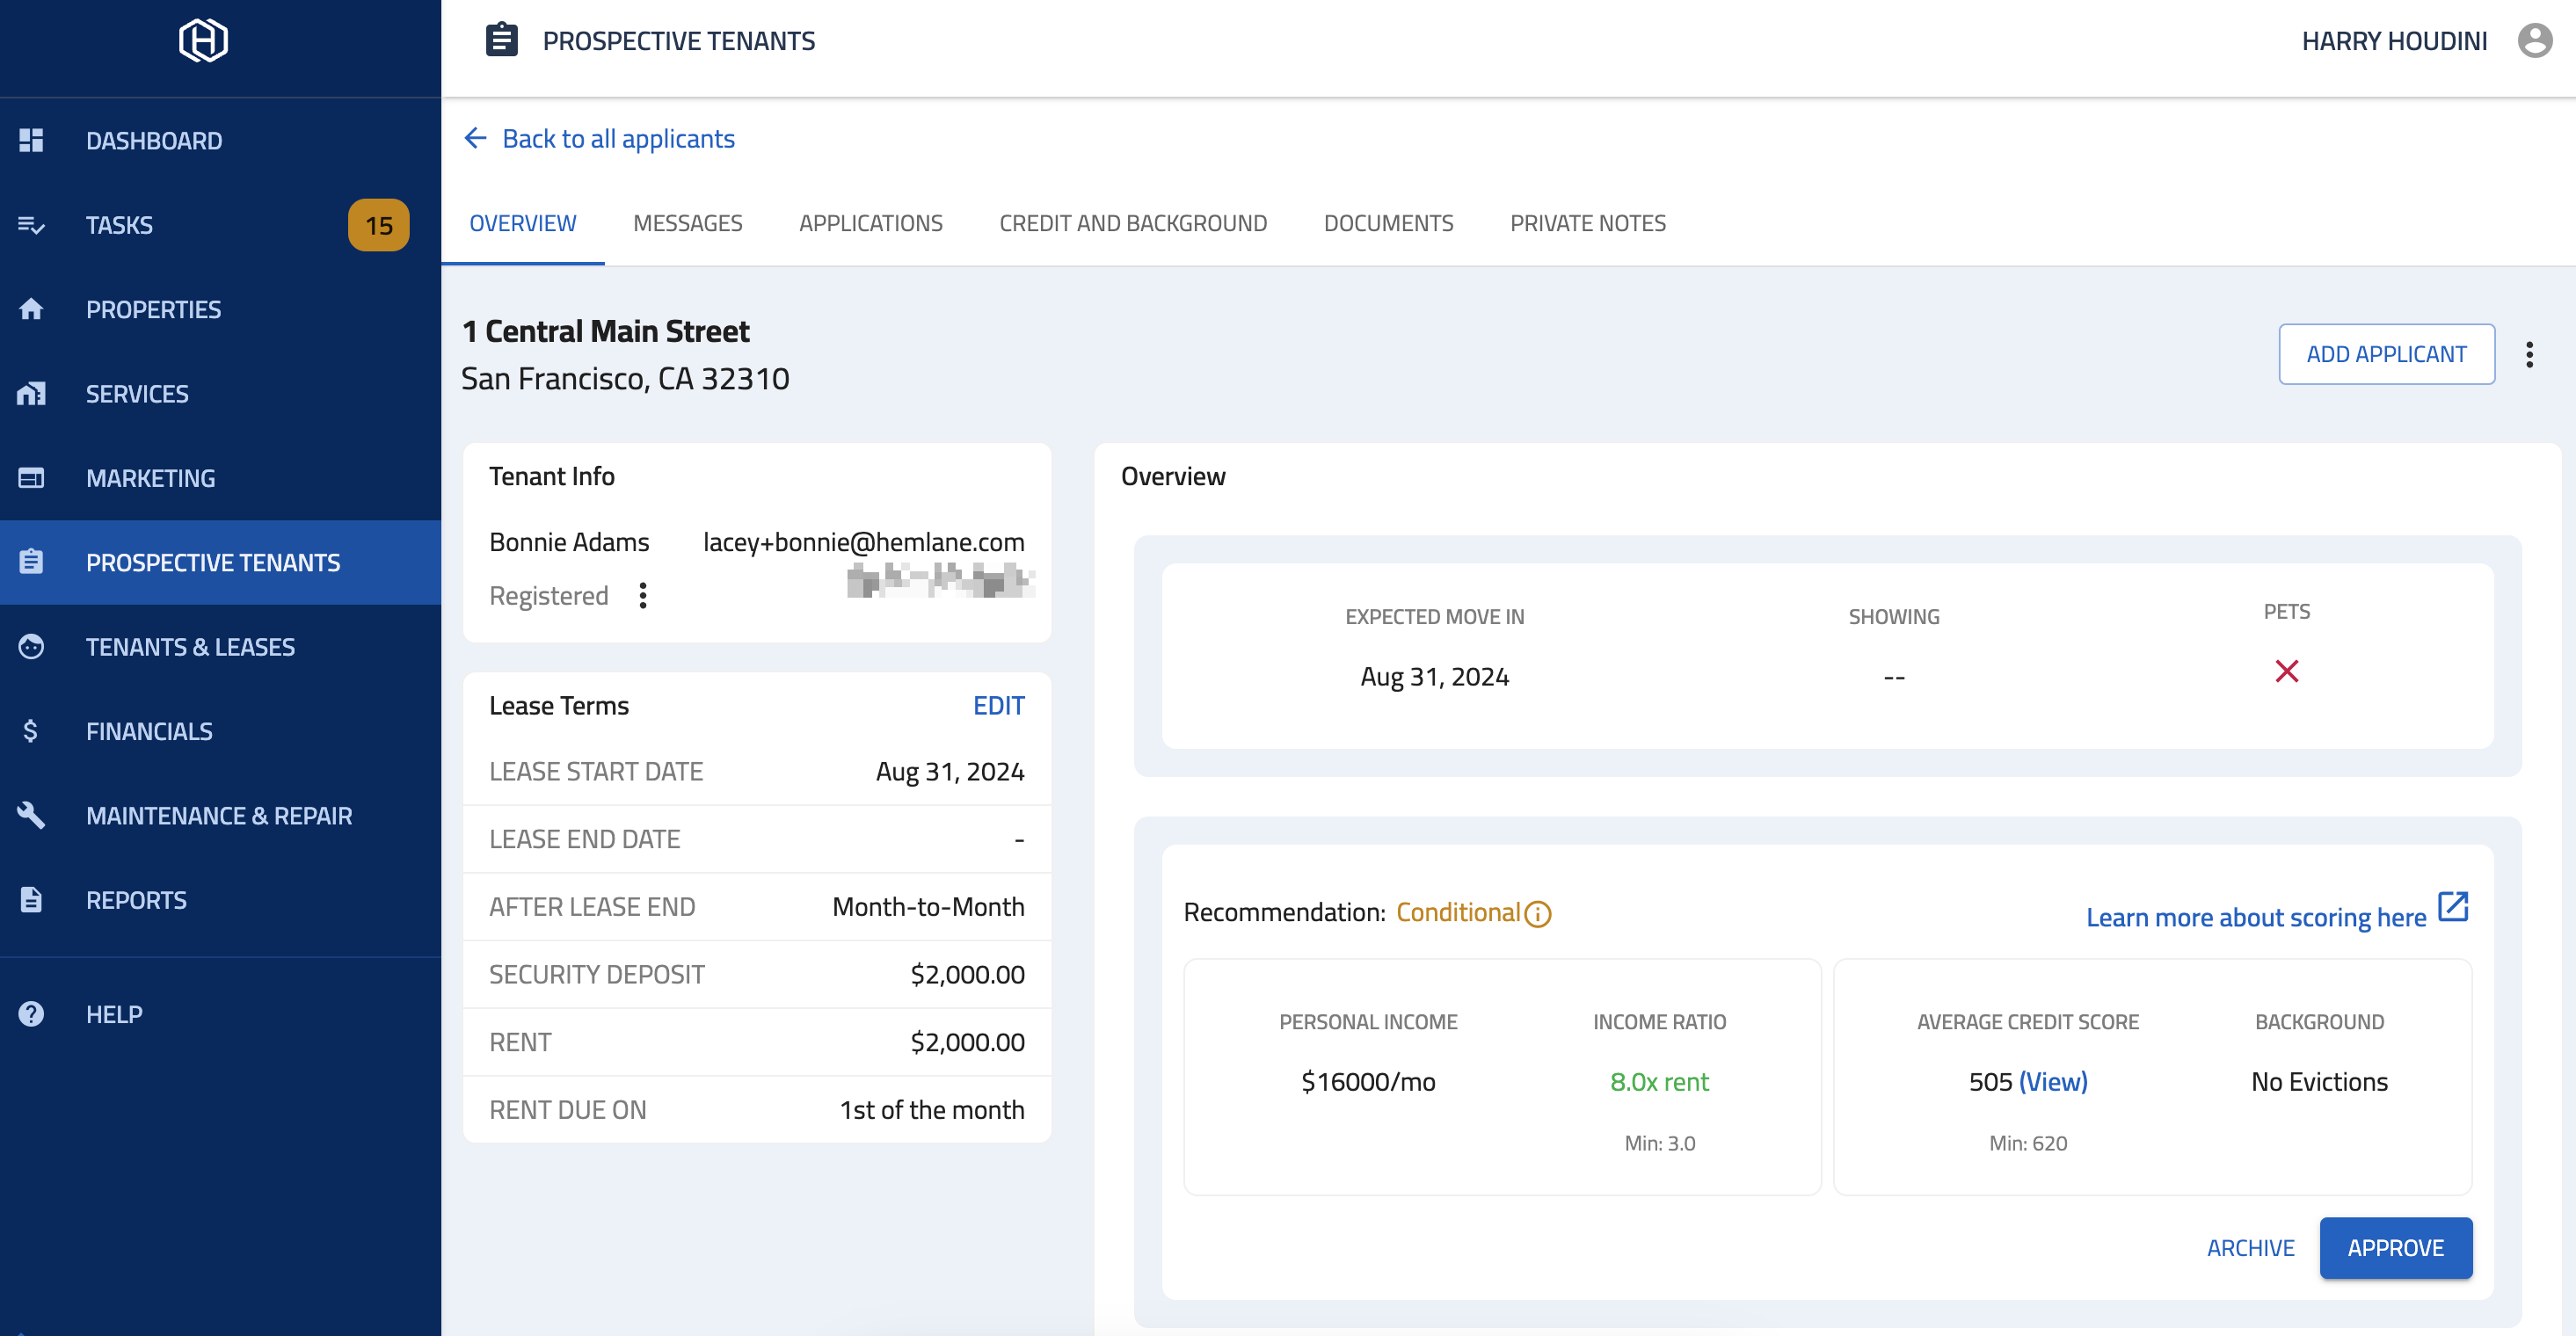Click the Financials dollar icon
2576x1336 pixels.
click(x=31, y=731)
